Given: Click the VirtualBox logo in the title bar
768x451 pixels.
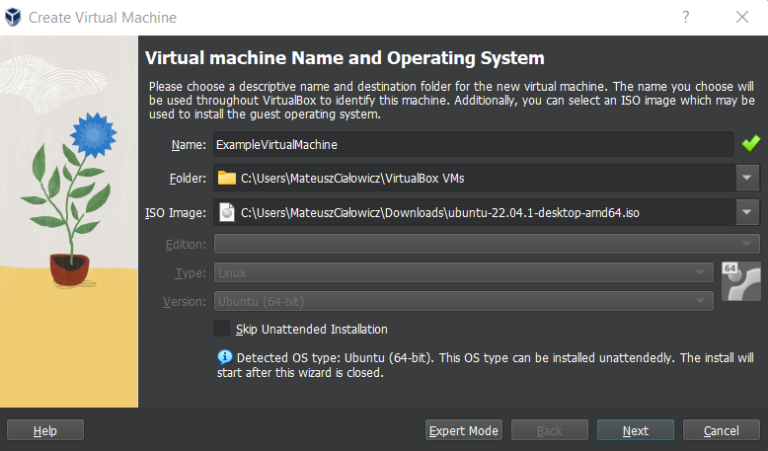Looking at the screenshot, I should pyautogui.click(x=13, y=17).
